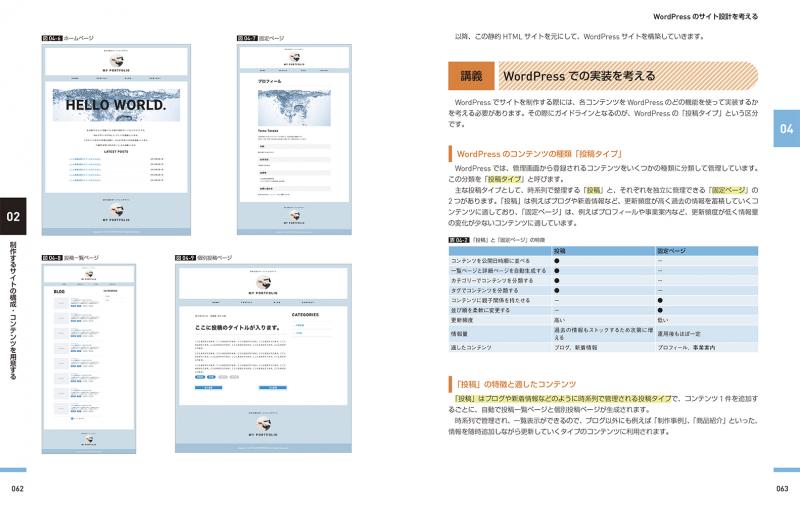Click subheading WordPress のコンテンツの種類「投稿タイプ」

coord(539,154)
